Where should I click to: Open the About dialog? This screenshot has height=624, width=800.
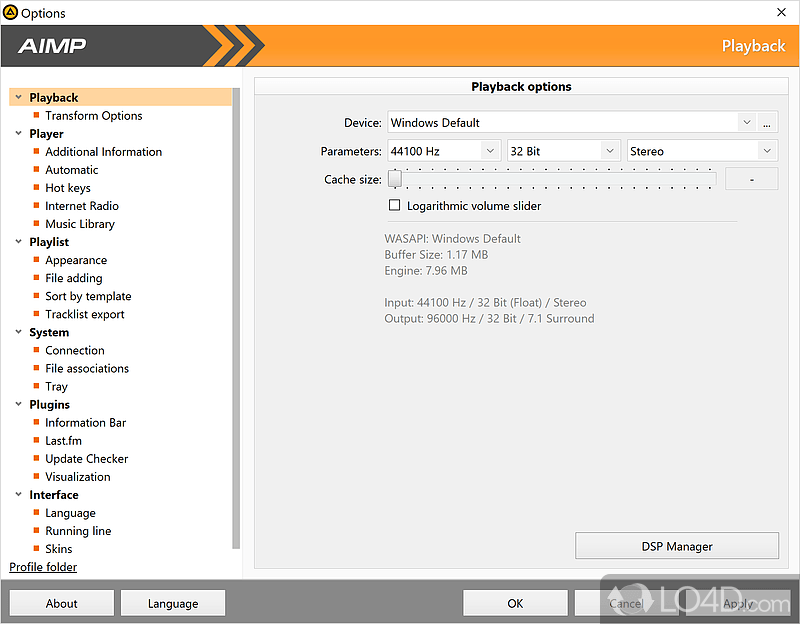click(x=62, y=603)
